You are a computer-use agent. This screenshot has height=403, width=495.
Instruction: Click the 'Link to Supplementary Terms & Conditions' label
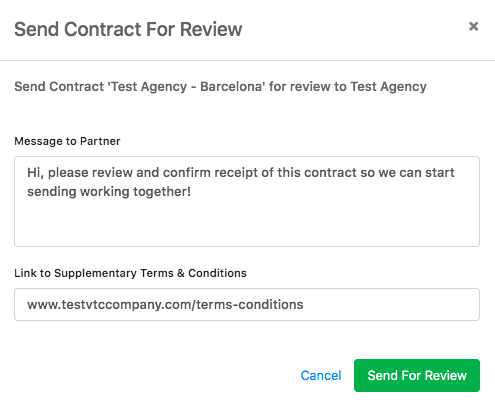click(x=130, y=273)
